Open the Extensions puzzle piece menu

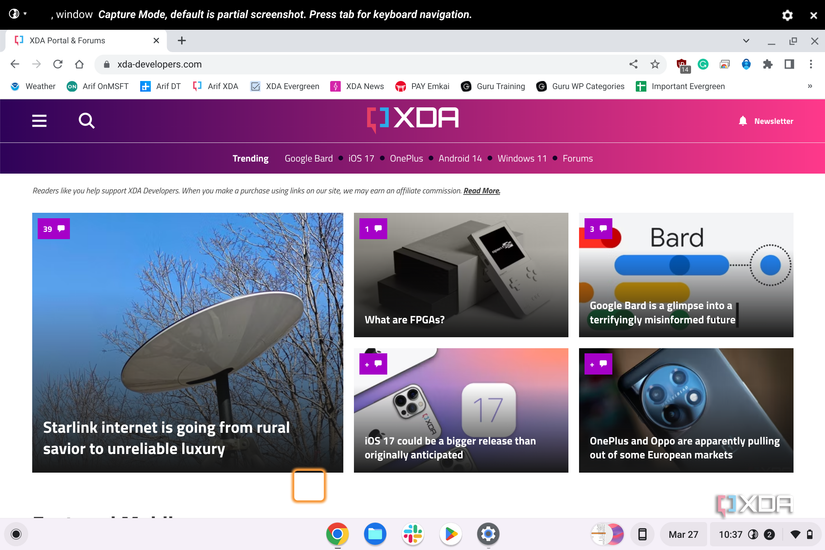[768, 64]
